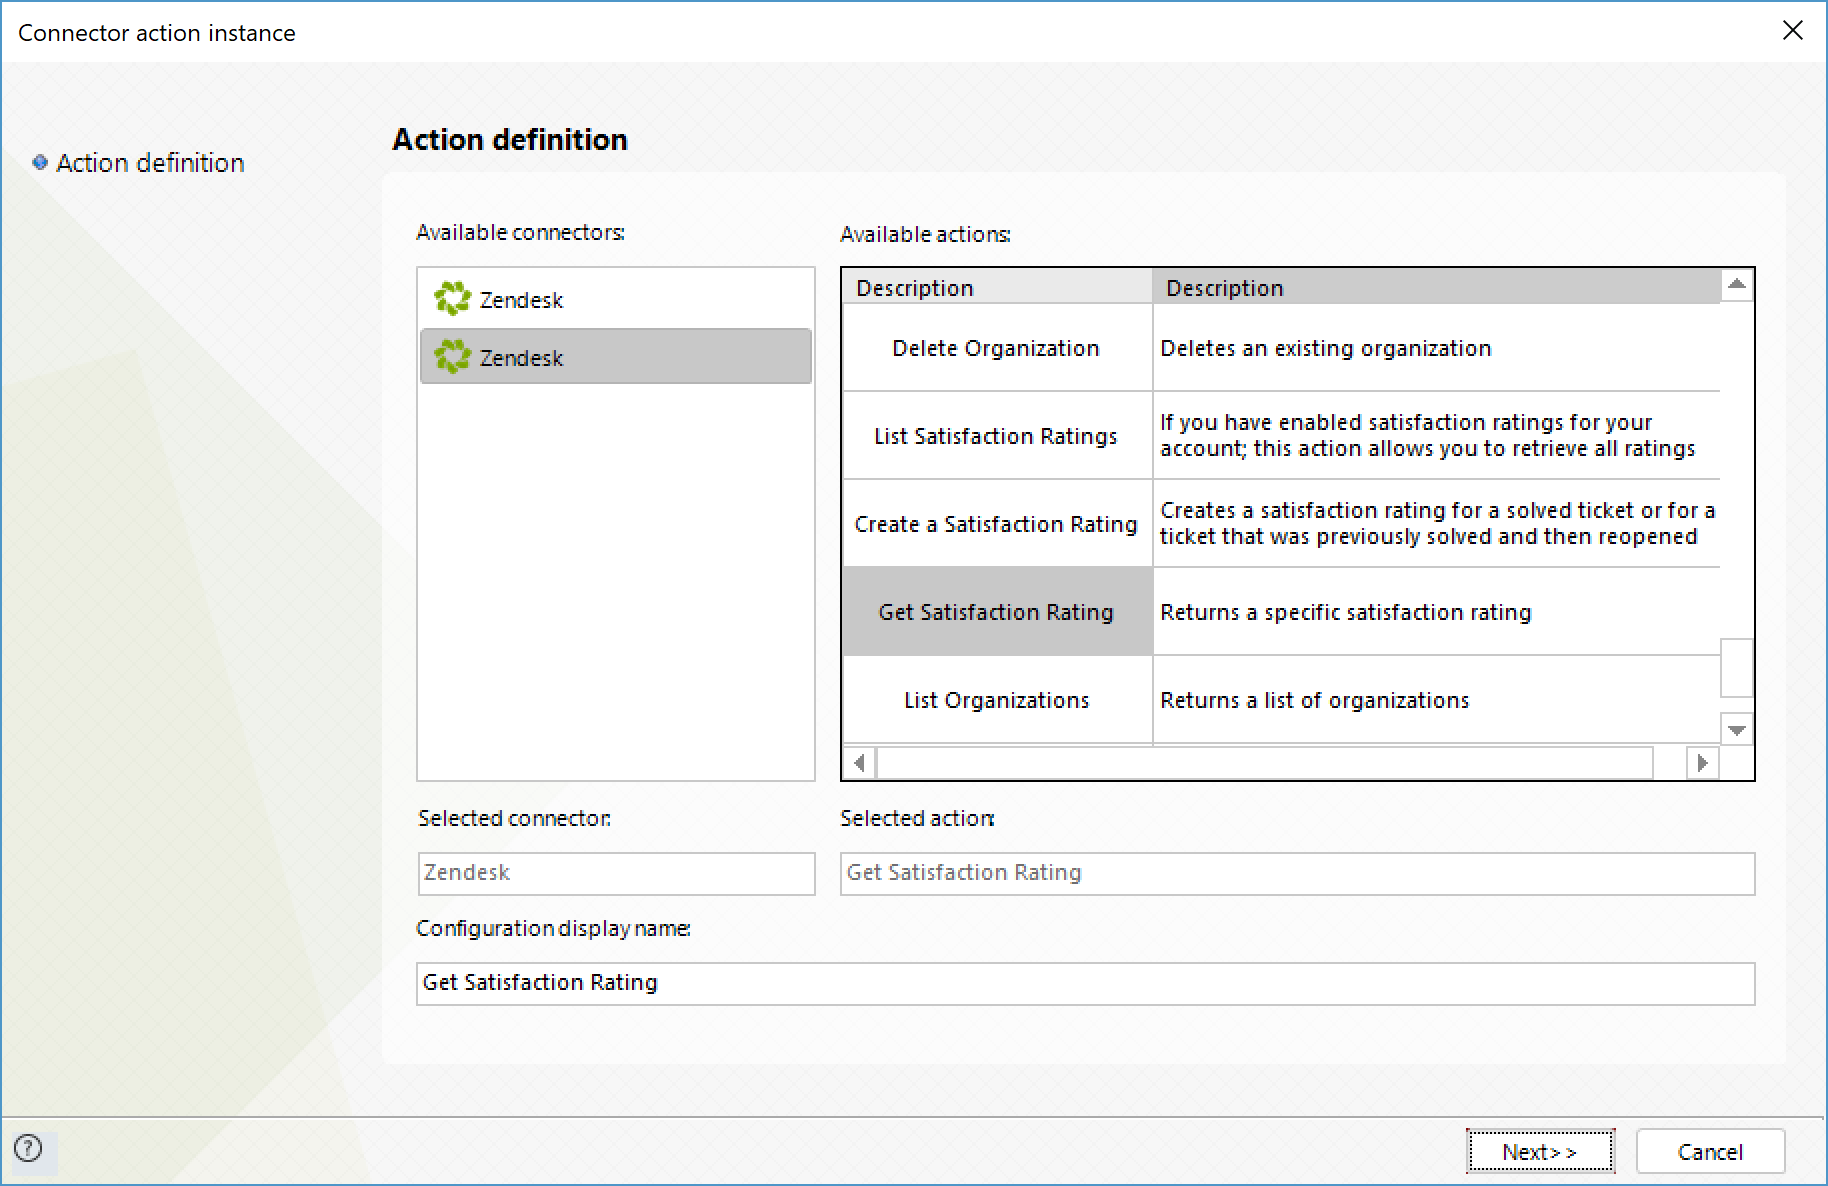1828x1186 pixels.
Task: Select the highlighted second Zendesk connector
Action: tap(616, 357)
